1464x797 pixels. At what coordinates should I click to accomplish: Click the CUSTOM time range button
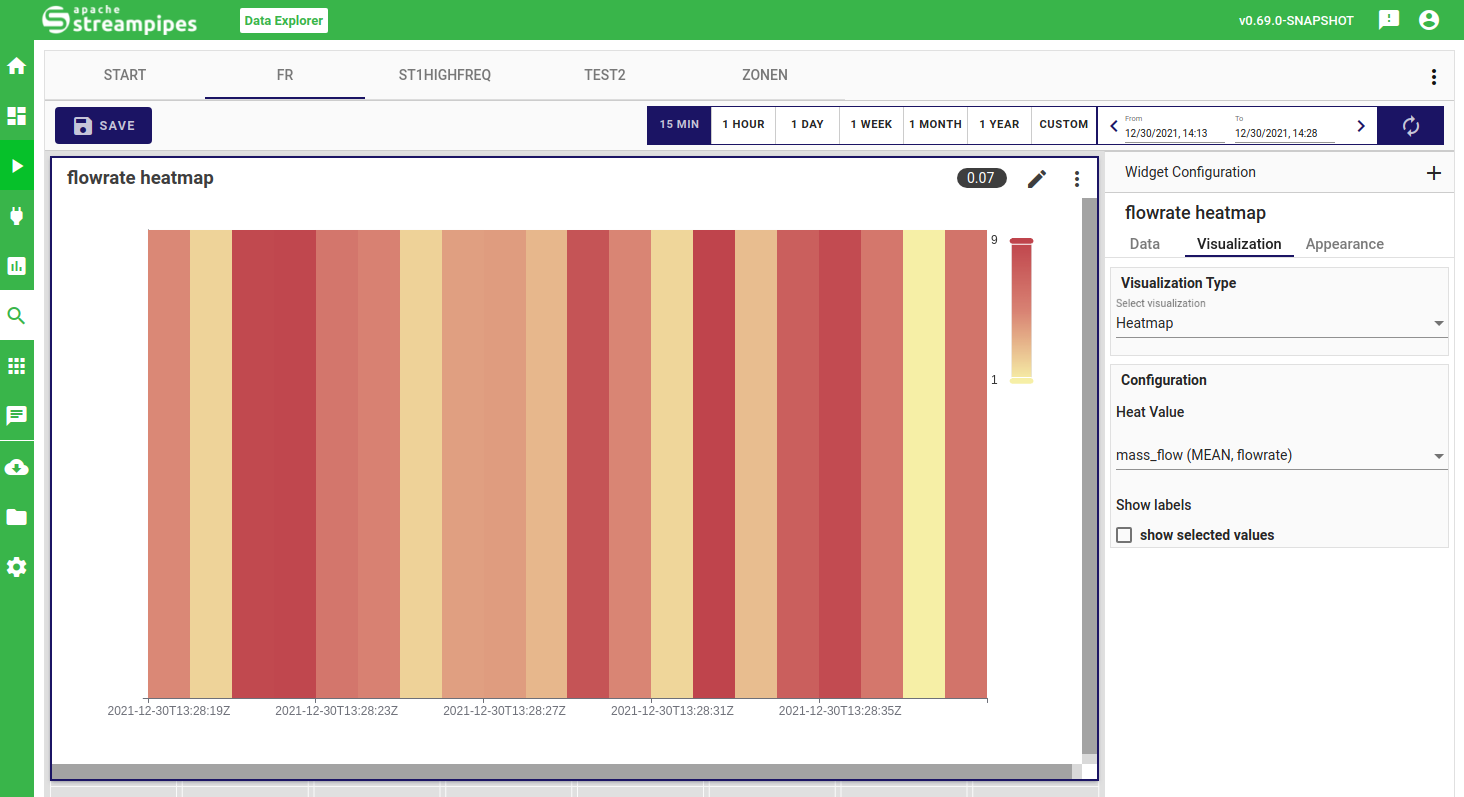pyautogui.click(x=1063, y=125)
